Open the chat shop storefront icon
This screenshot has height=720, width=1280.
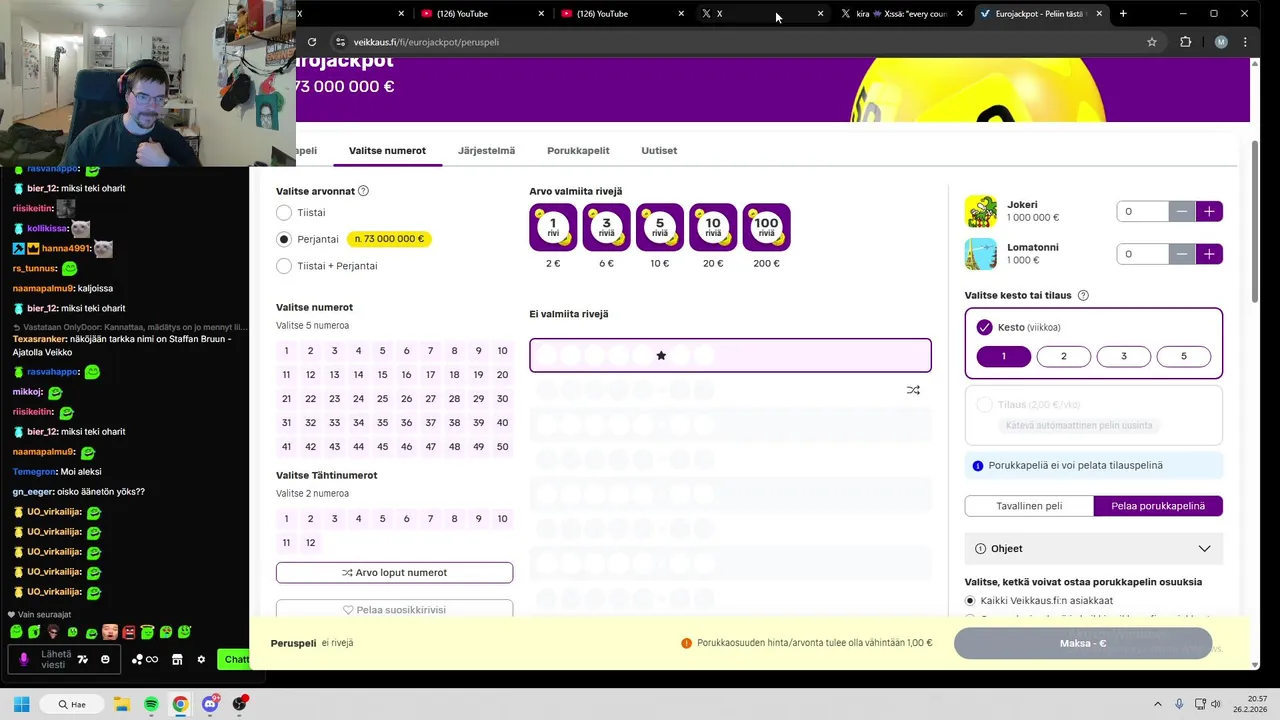tap(177, 659)
